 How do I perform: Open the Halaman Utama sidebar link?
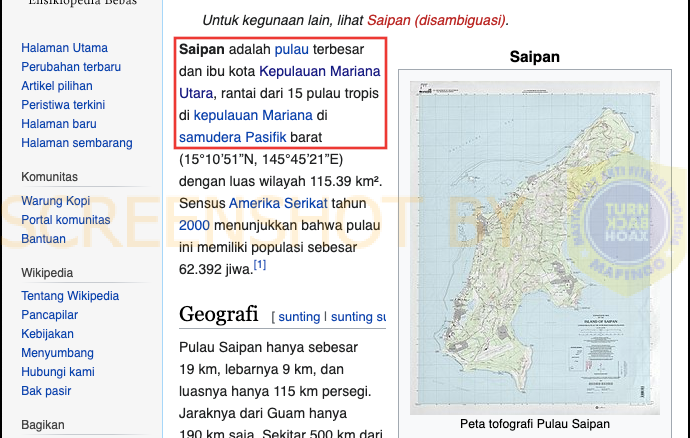coord(64,48)
